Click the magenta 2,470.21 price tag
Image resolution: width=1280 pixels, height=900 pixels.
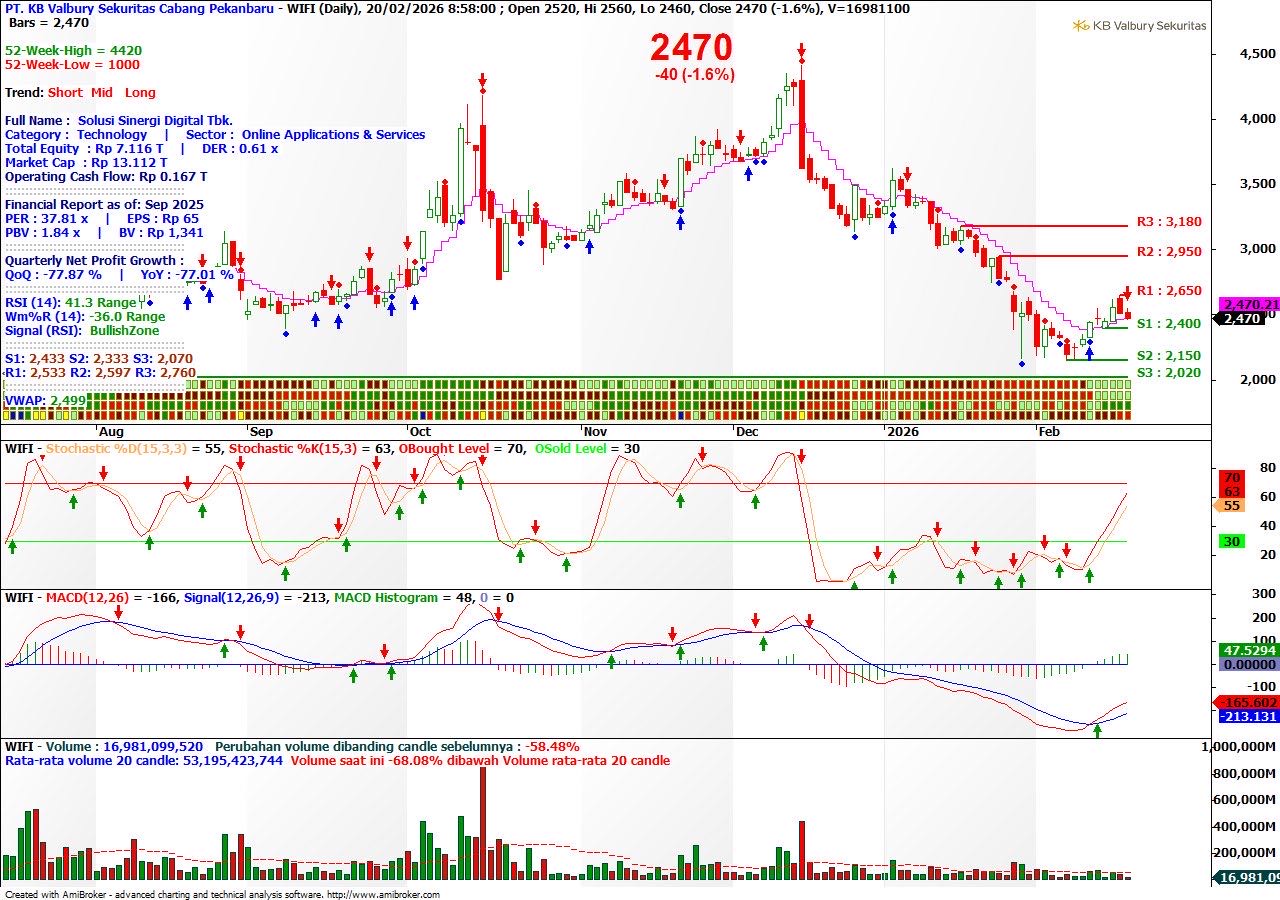pos(1249,304)
